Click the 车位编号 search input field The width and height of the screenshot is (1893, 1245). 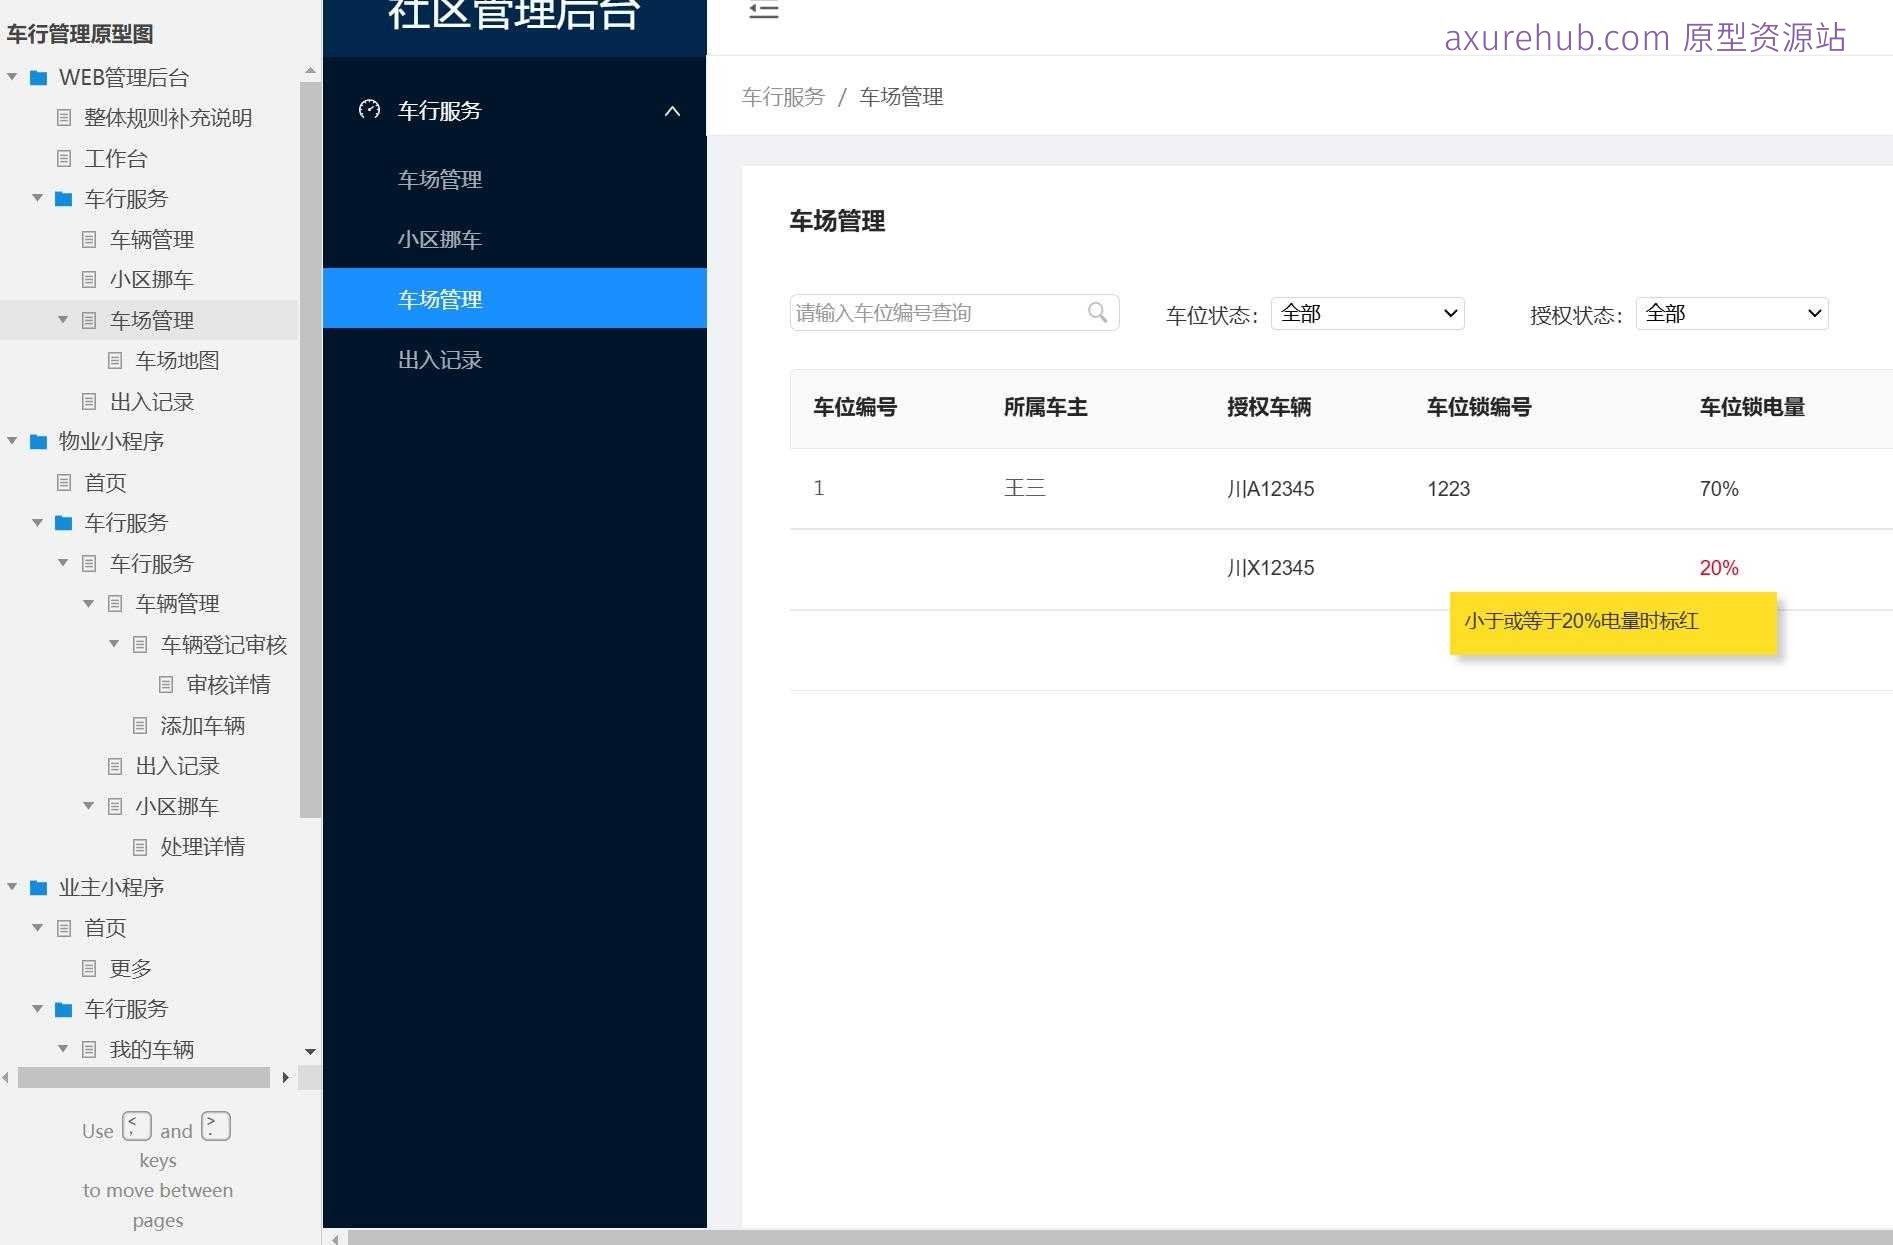point(930,312)
